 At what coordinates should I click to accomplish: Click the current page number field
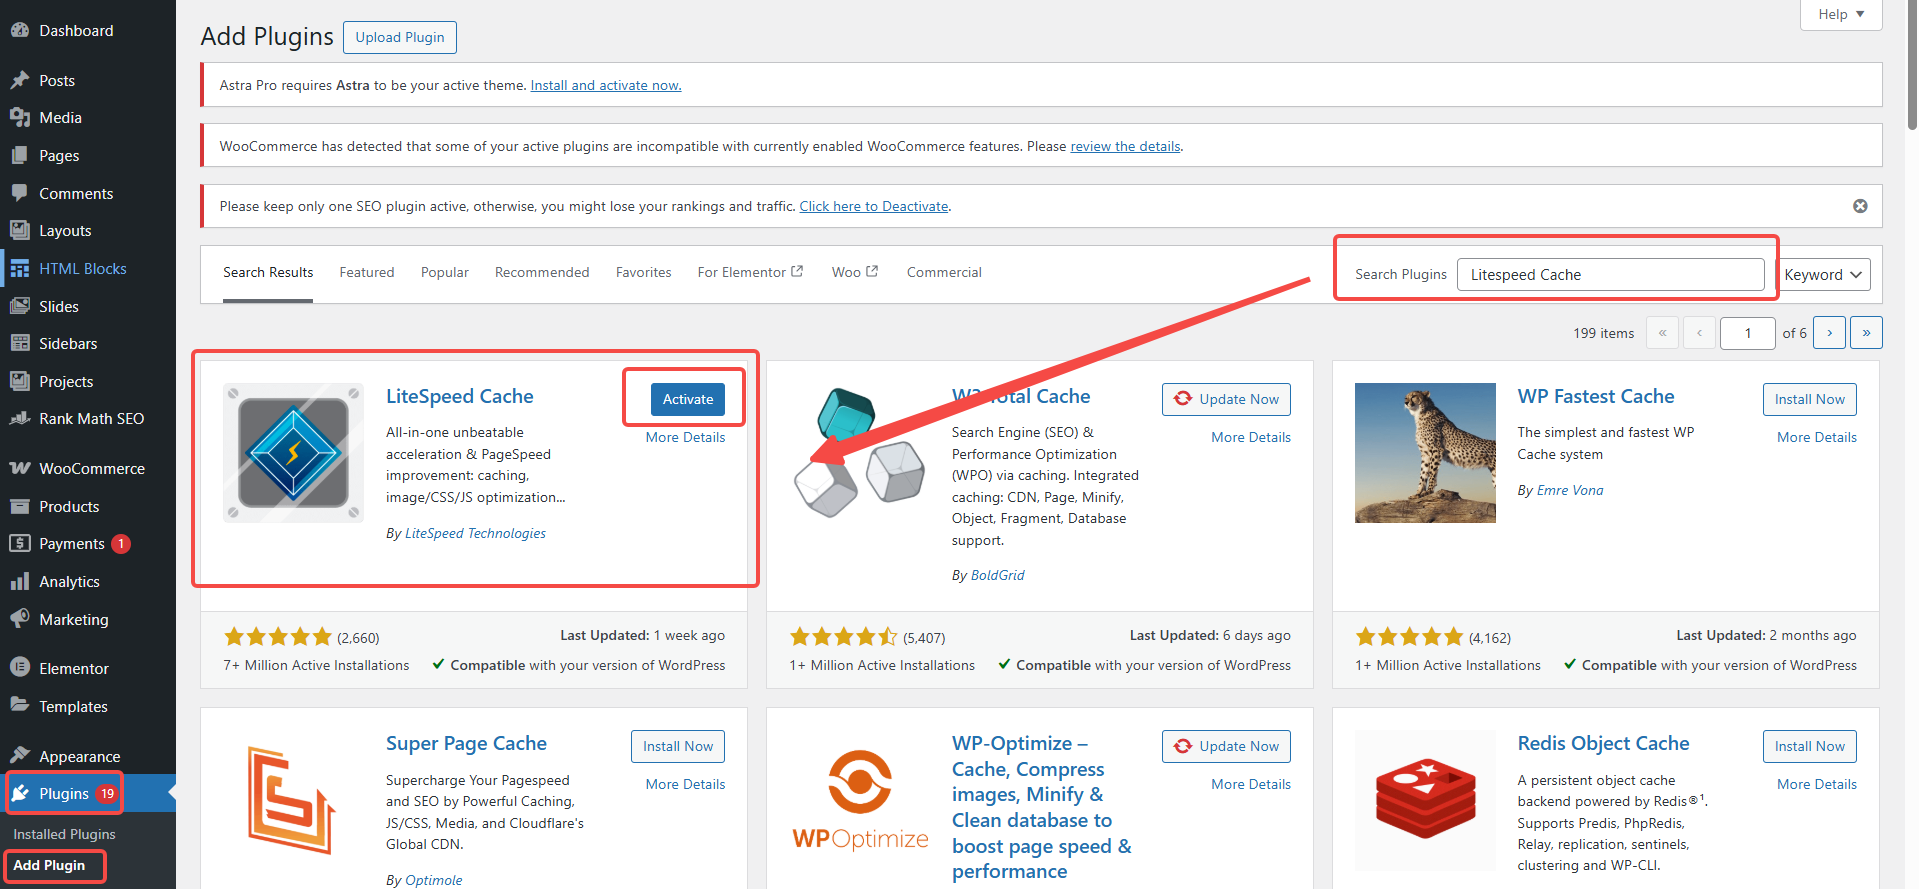pyautogui.click(x=1747, y=333)
